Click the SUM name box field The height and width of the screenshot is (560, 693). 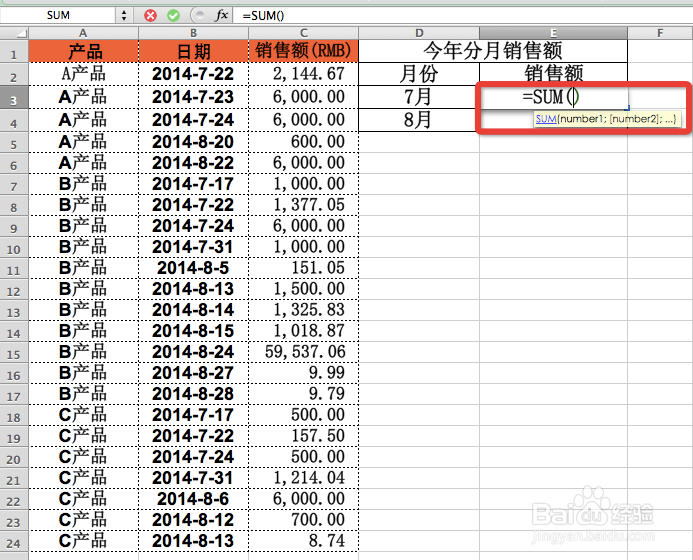tap(58, 15)
